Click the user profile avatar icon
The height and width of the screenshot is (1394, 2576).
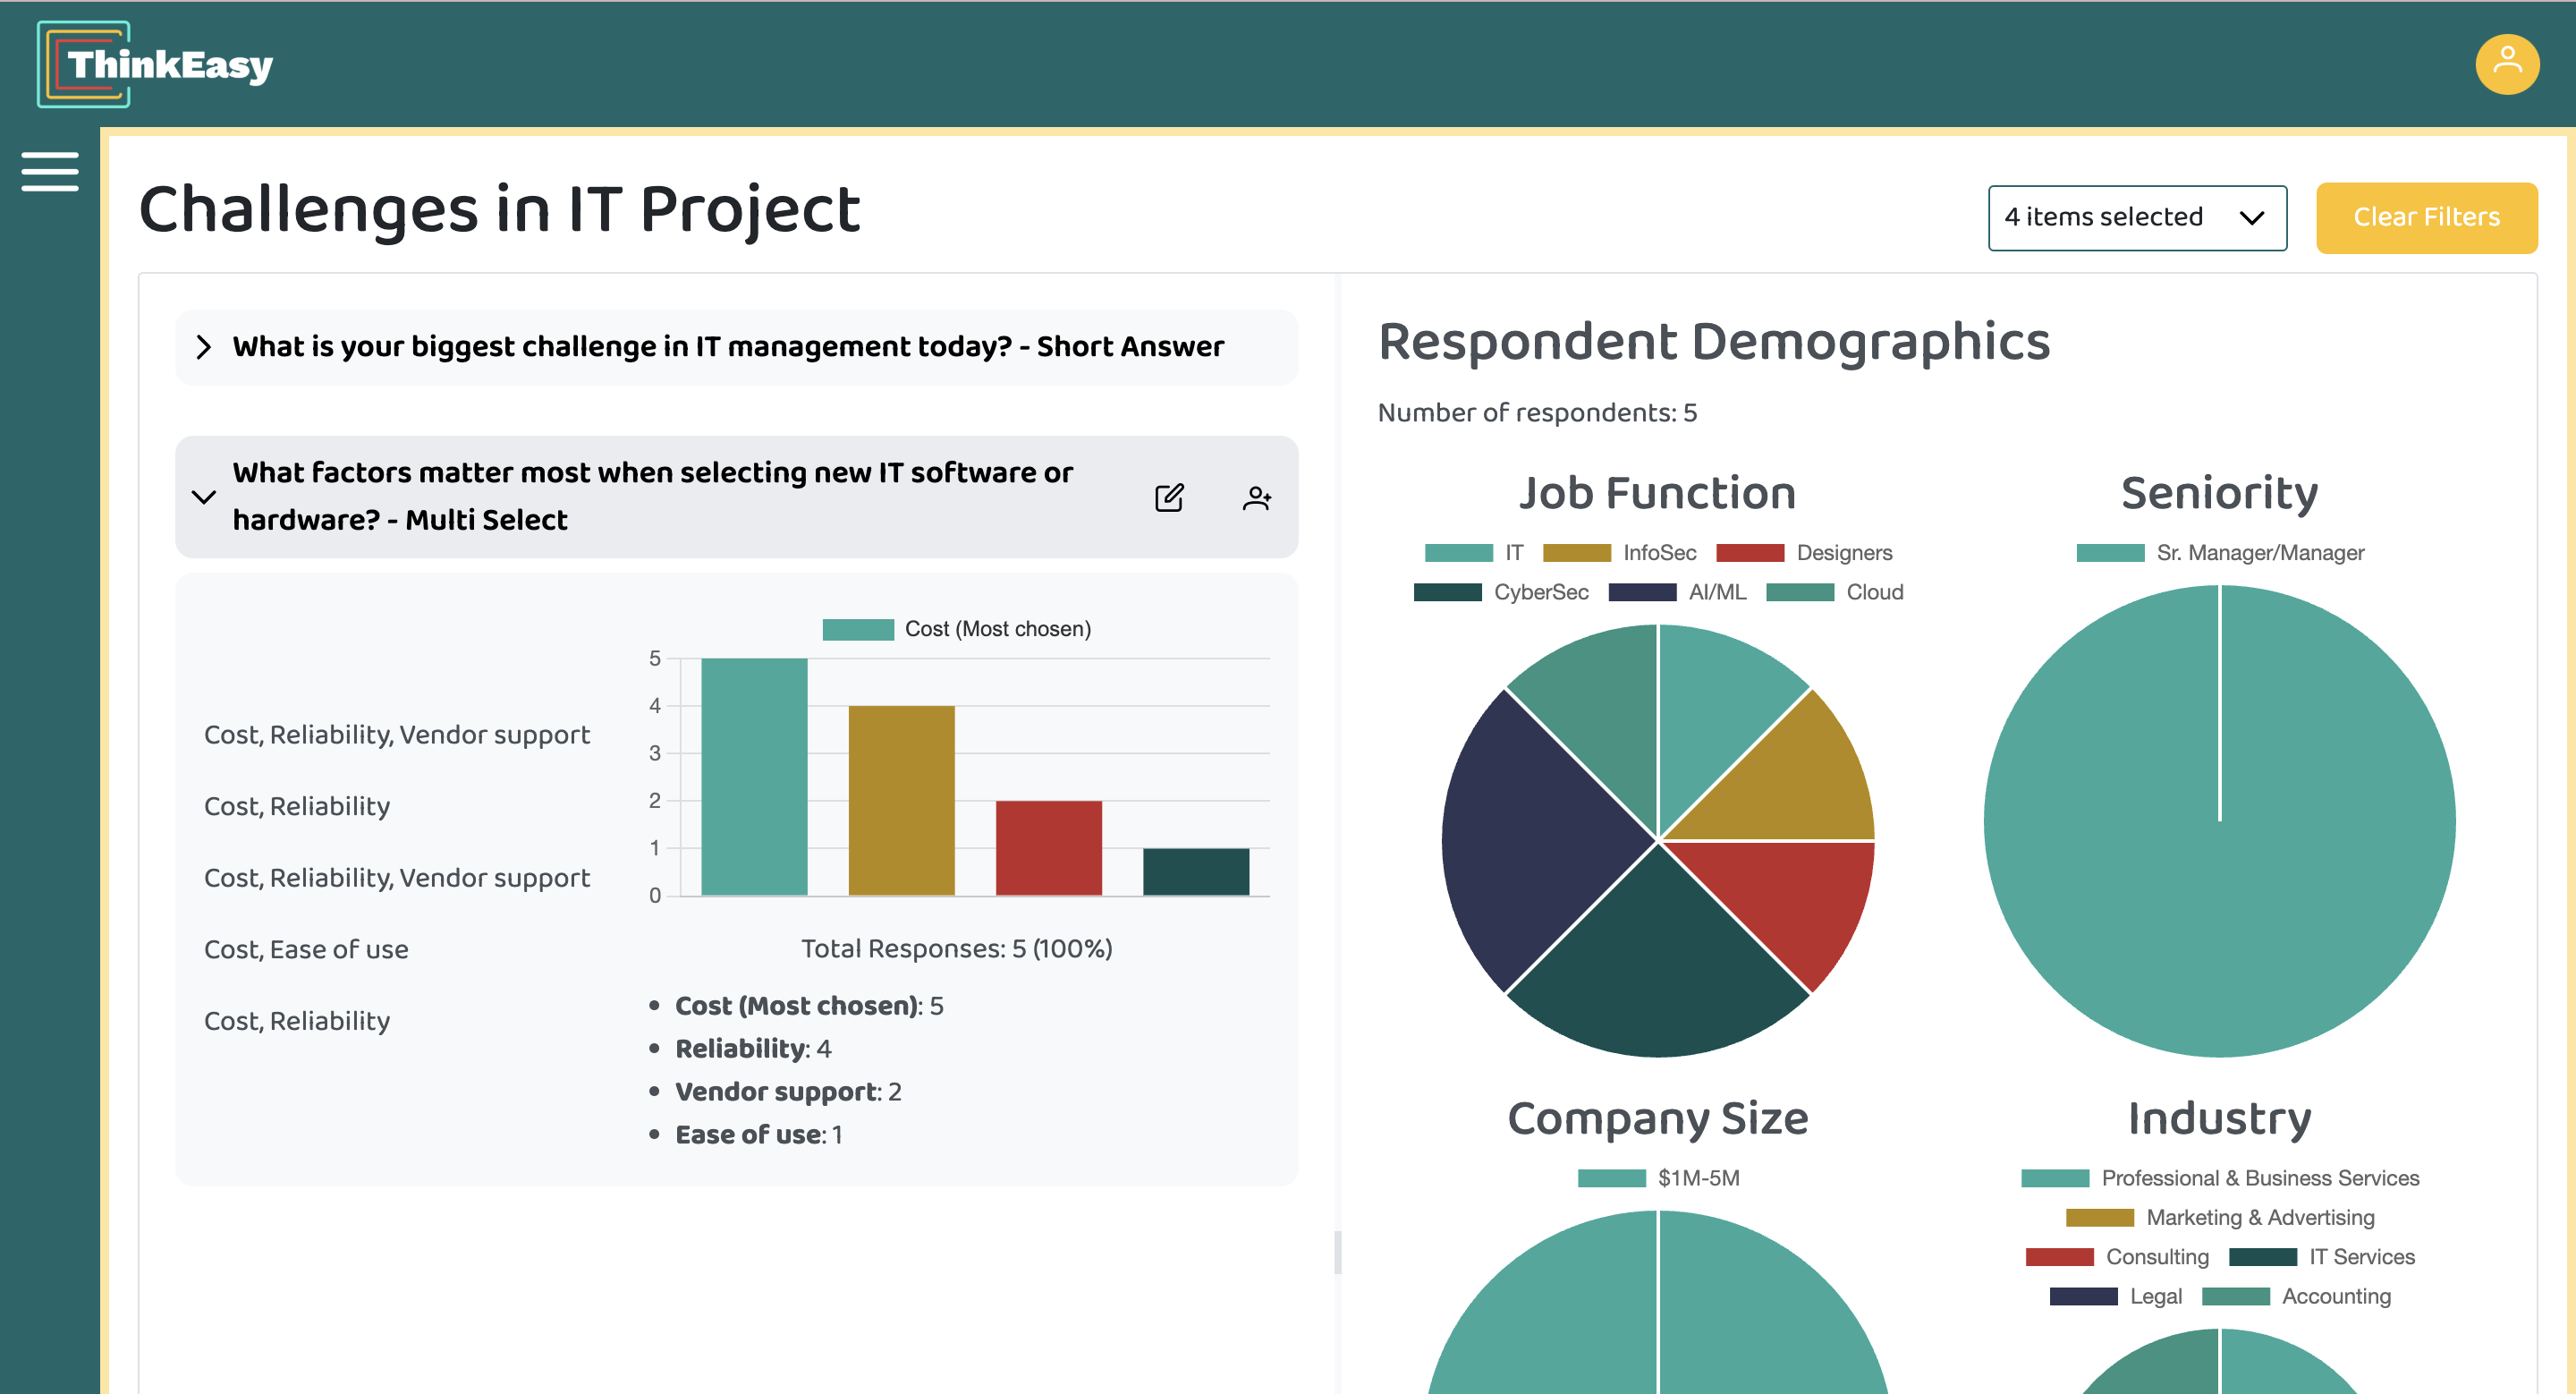point(2506,64)
